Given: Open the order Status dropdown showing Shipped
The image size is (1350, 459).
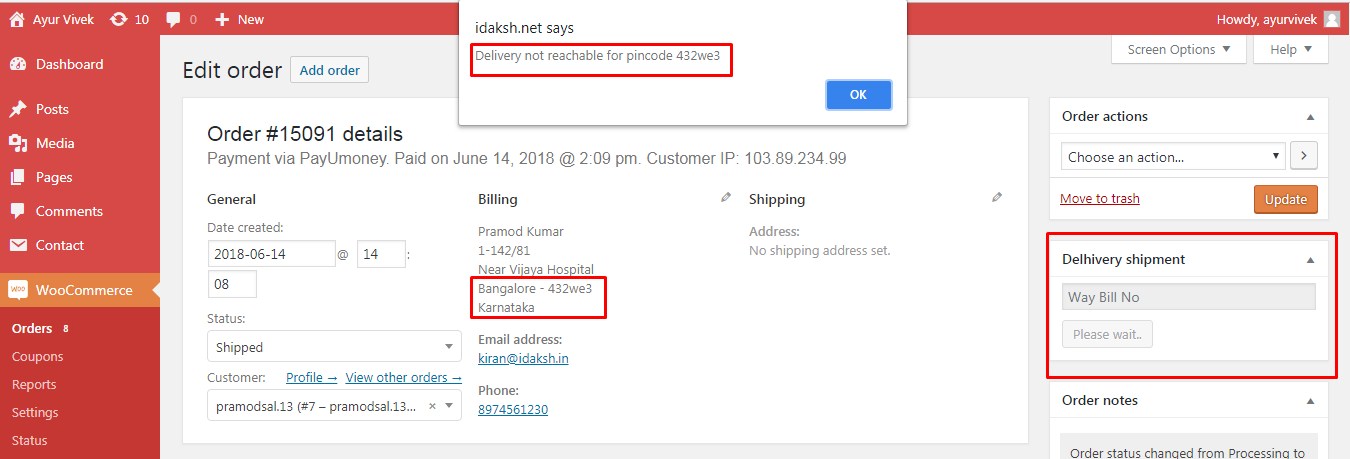Looking at the screenshot, I should click(x=334, y=347).
